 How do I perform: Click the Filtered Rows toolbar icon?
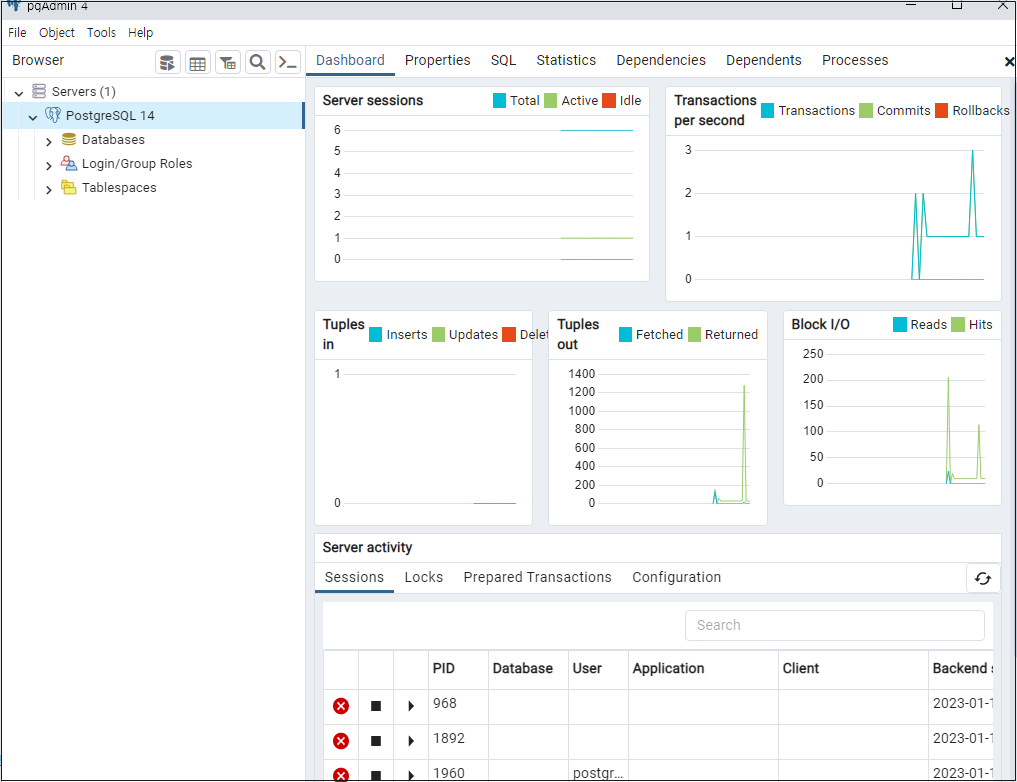(x=228, y=62)
